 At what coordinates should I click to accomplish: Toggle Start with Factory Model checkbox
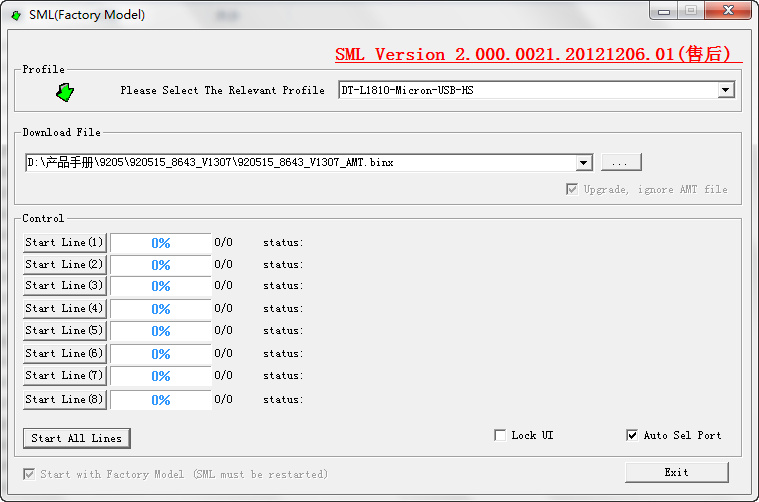point(29,474)
